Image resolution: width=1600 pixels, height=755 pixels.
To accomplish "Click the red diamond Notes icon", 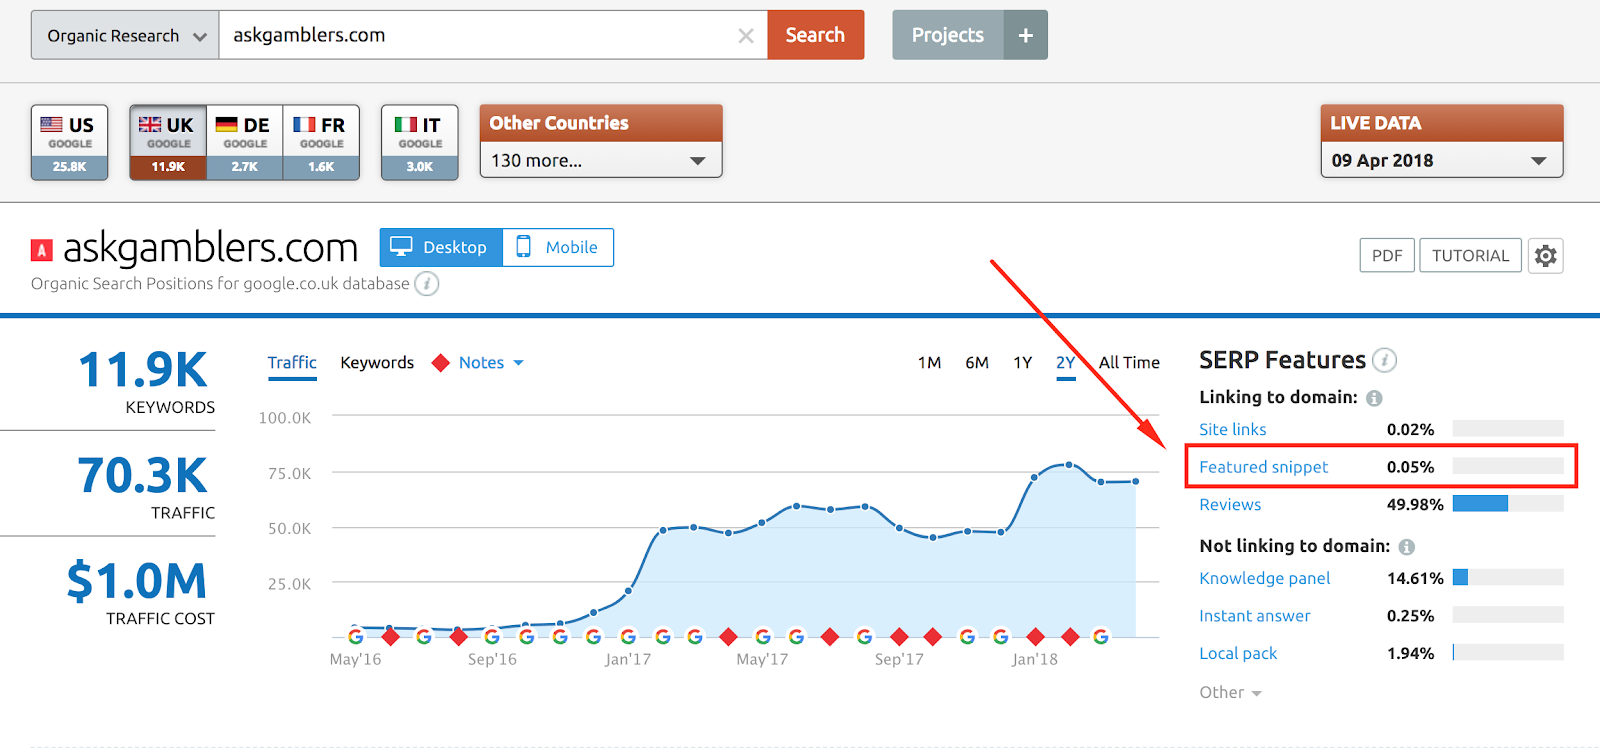I will tap(440, 363).
